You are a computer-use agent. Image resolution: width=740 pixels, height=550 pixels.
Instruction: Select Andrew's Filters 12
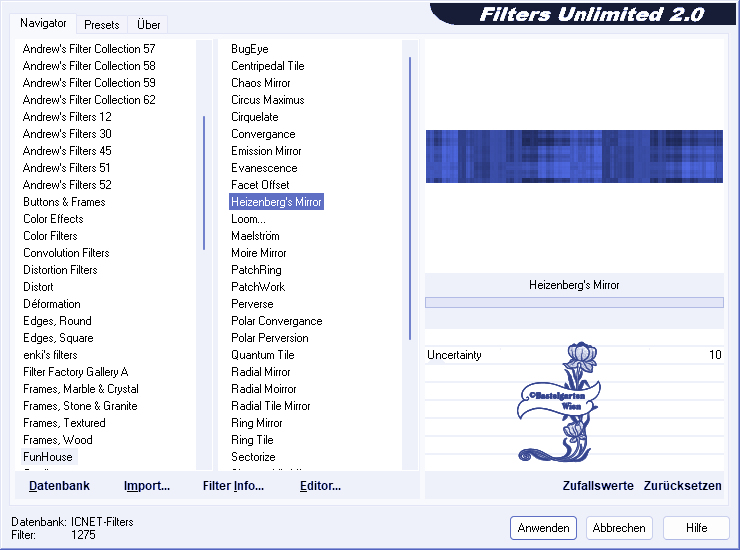[x=67, y=117]
